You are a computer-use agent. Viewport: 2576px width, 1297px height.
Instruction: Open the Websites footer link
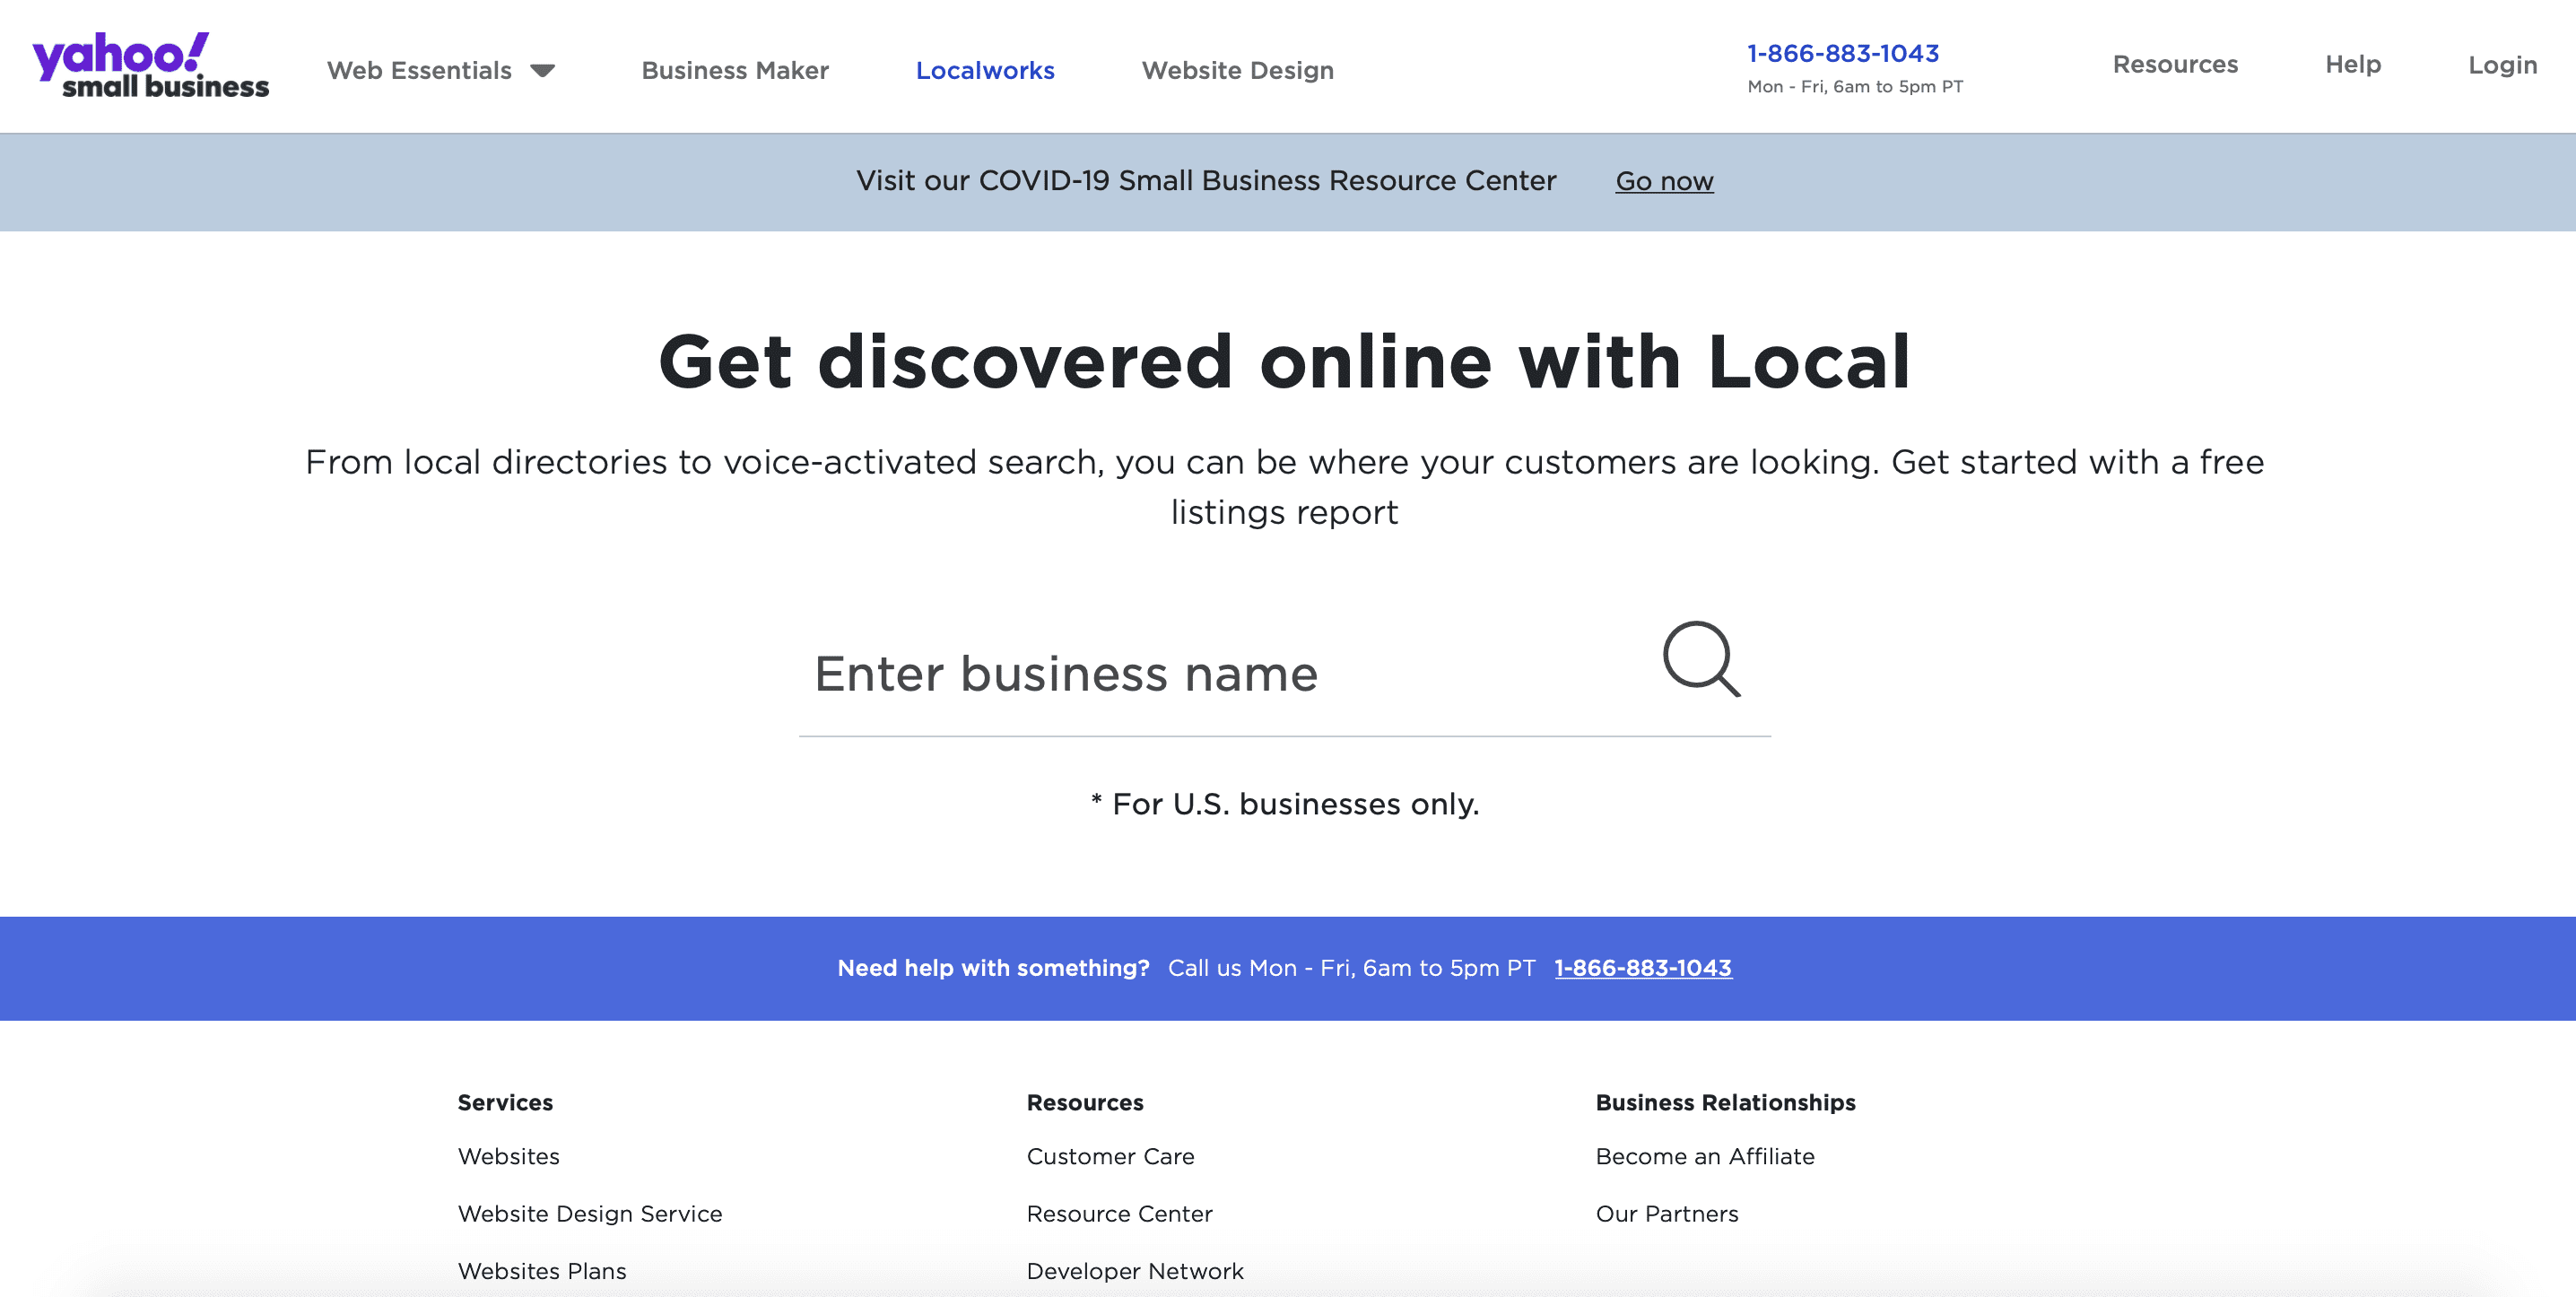click(508, 1156)
